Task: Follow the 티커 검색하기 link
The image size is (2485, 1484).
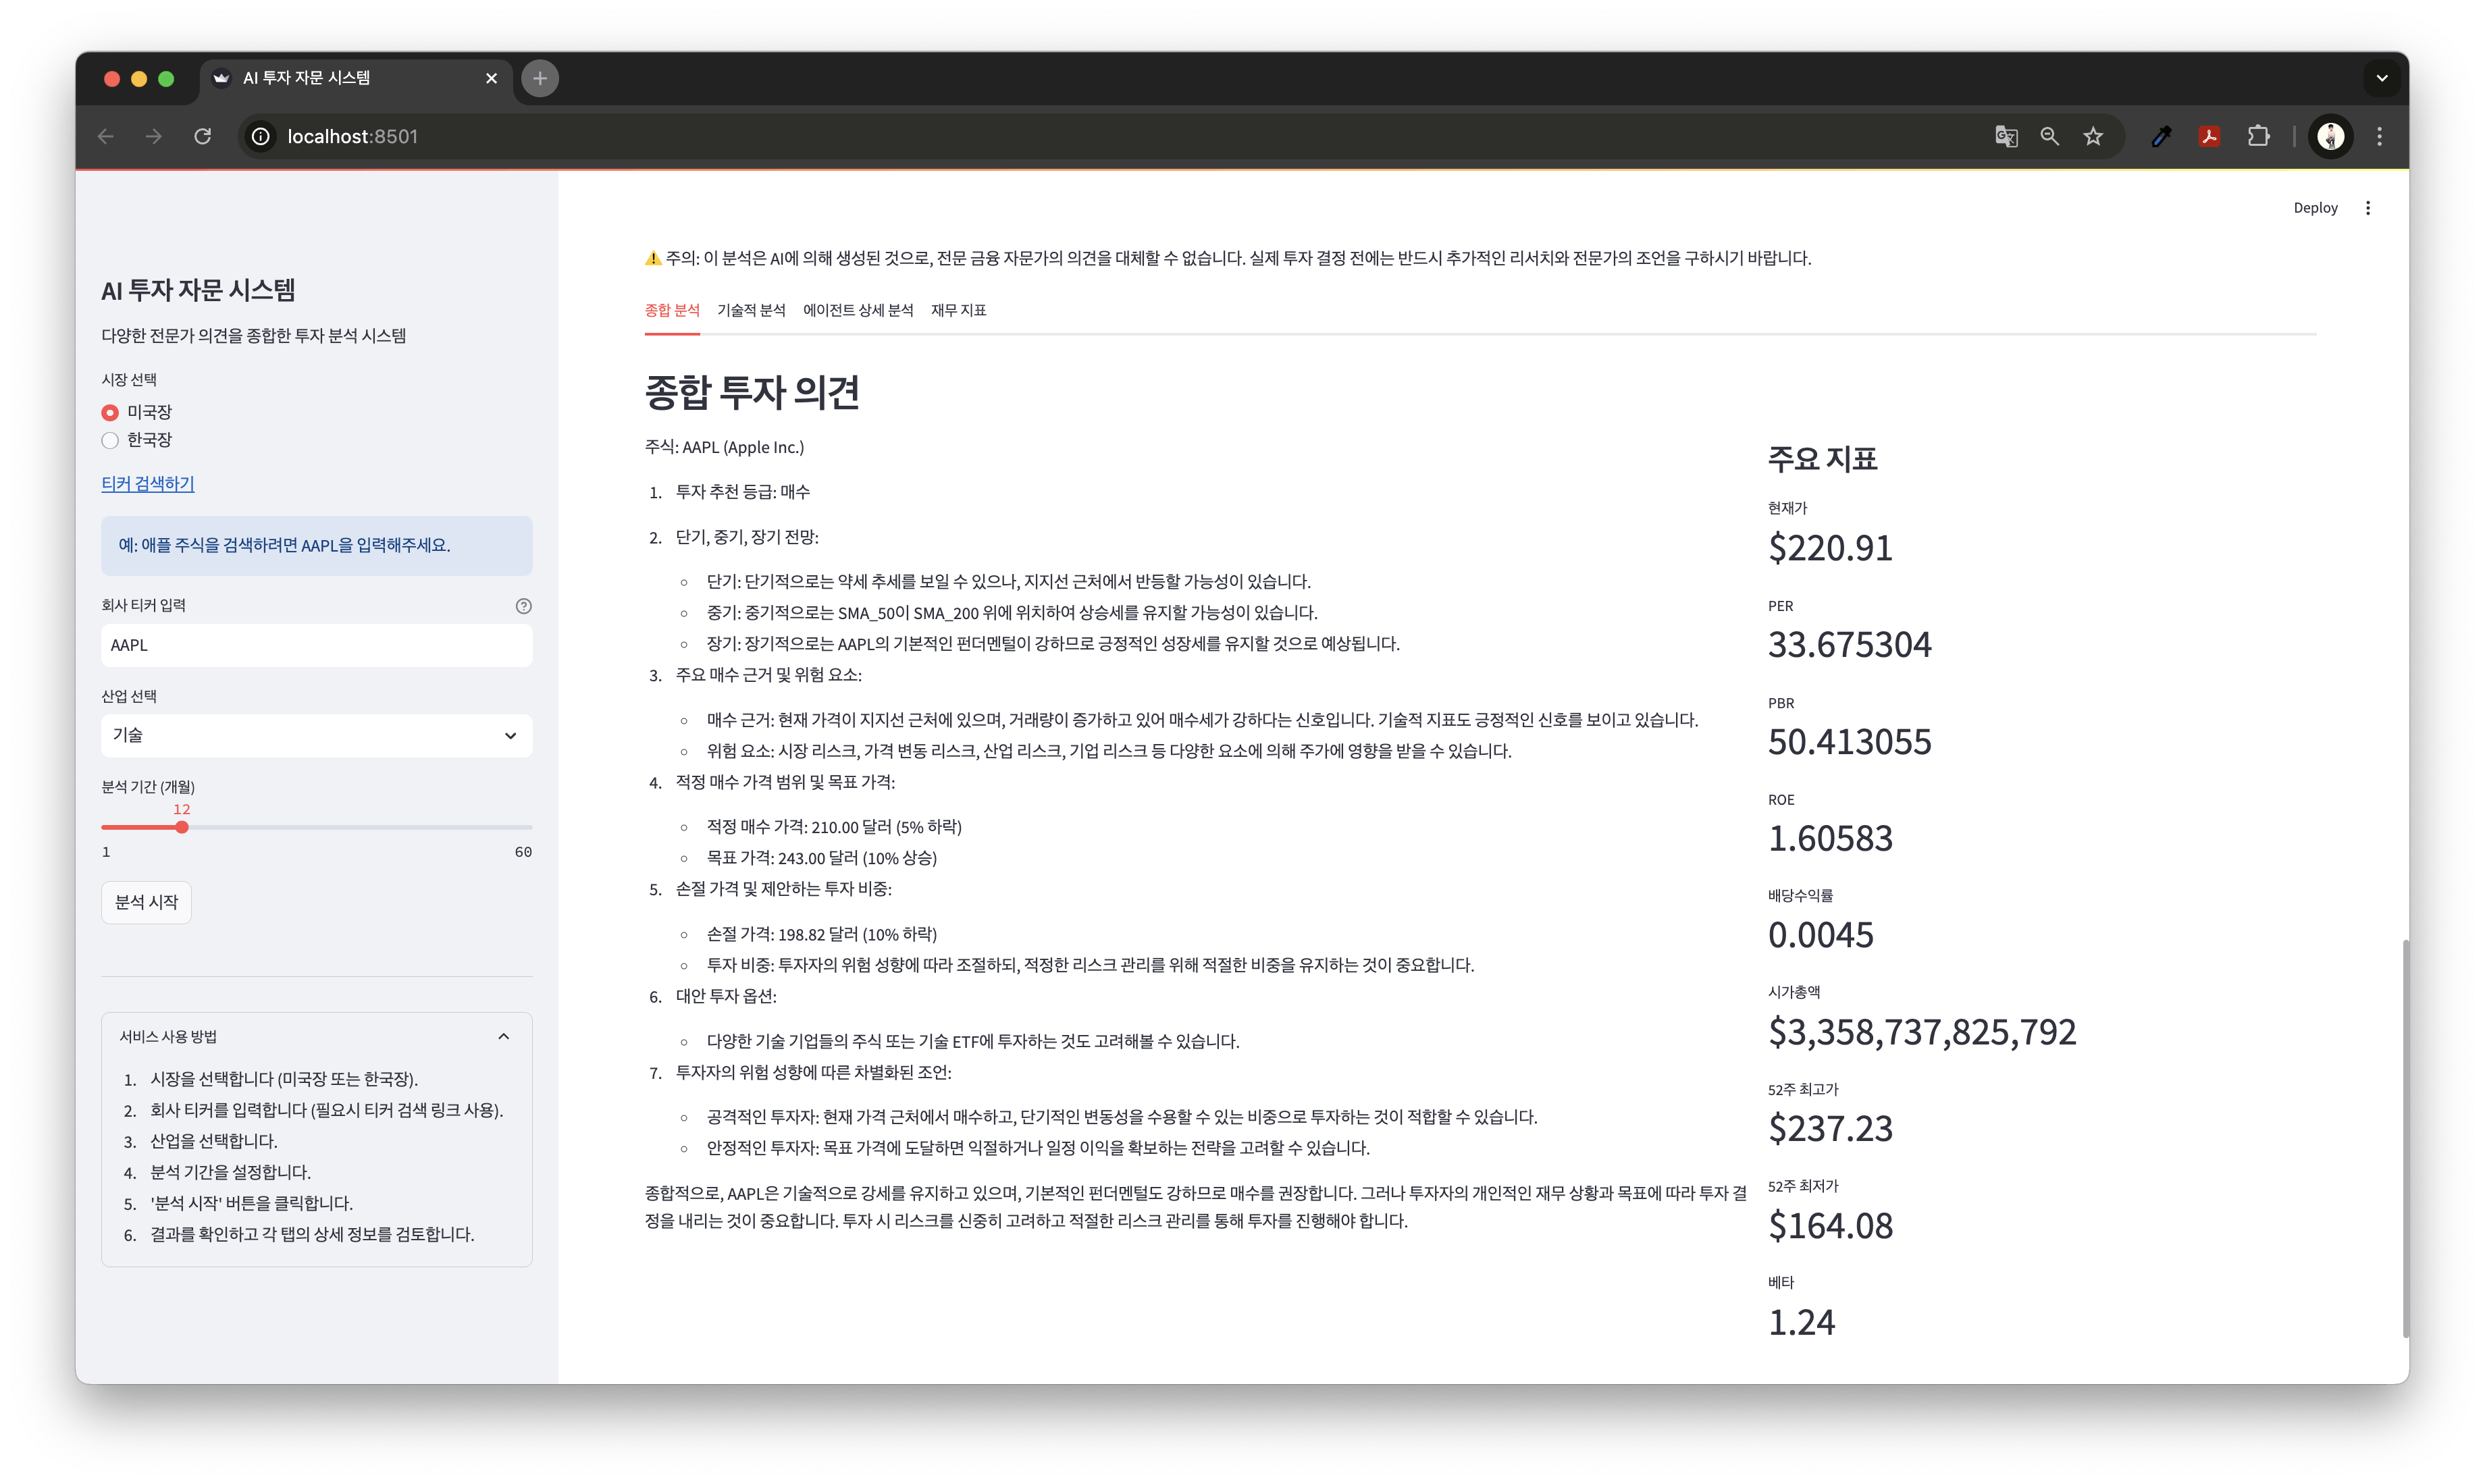Action: tap(148, 483)
